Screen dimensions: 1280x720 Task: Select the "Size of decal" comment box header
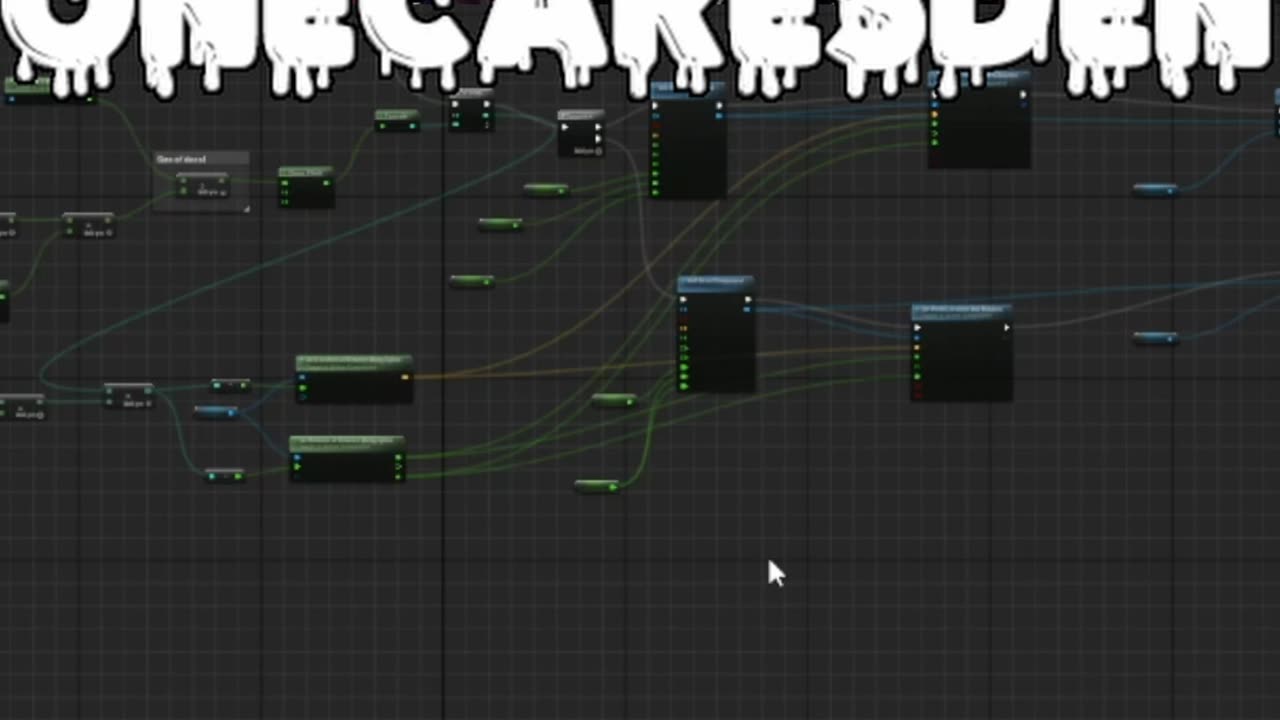[201, 159]
